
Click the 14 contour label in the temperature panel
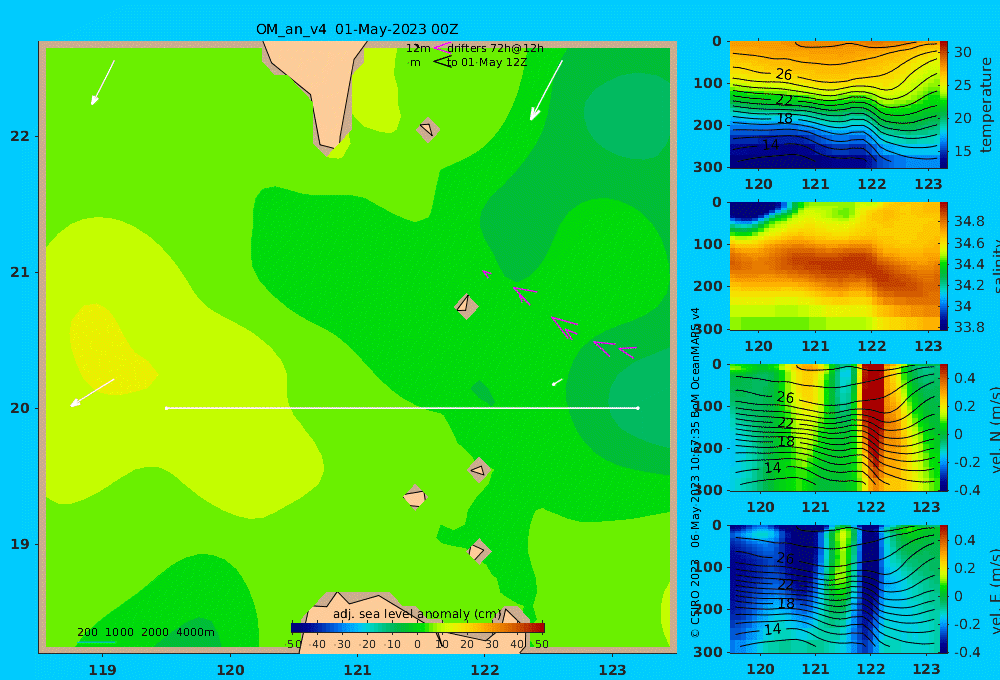pyautogui.click(x=771, y=145)
